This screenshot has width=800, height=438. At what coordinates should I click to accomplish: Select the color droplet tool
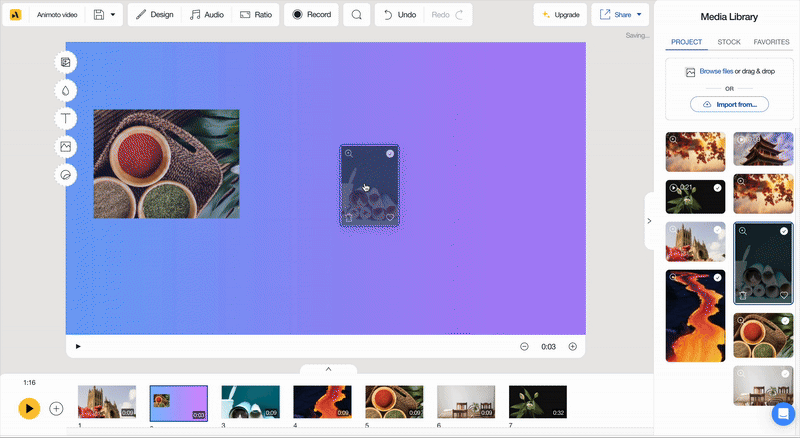coord(65,90)
